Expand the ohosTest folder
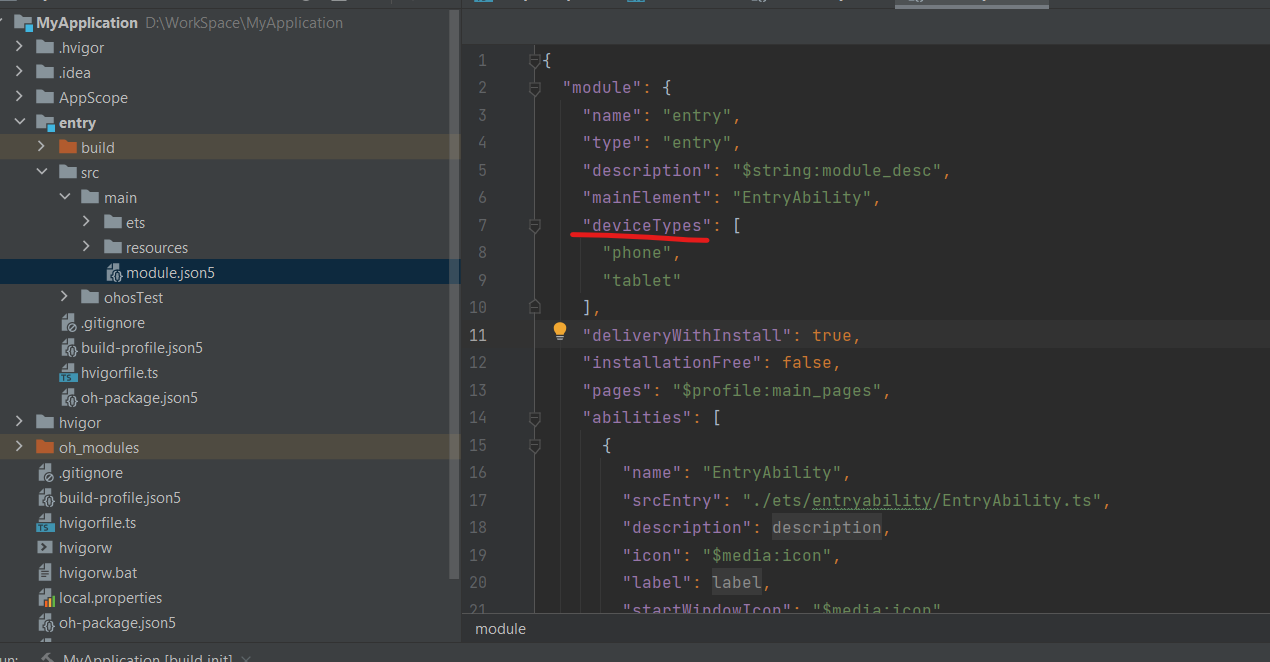 point(64,297)
